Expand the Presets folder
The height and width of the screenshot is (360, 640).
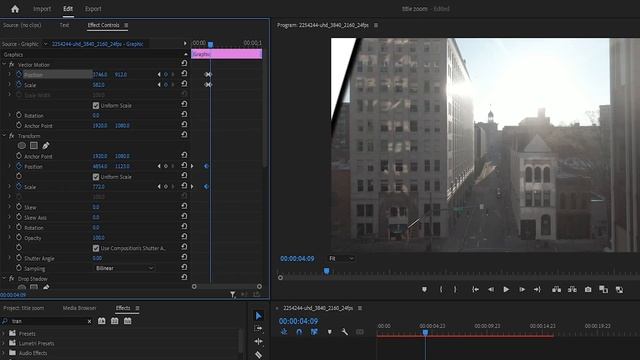(x=4, y=333)
